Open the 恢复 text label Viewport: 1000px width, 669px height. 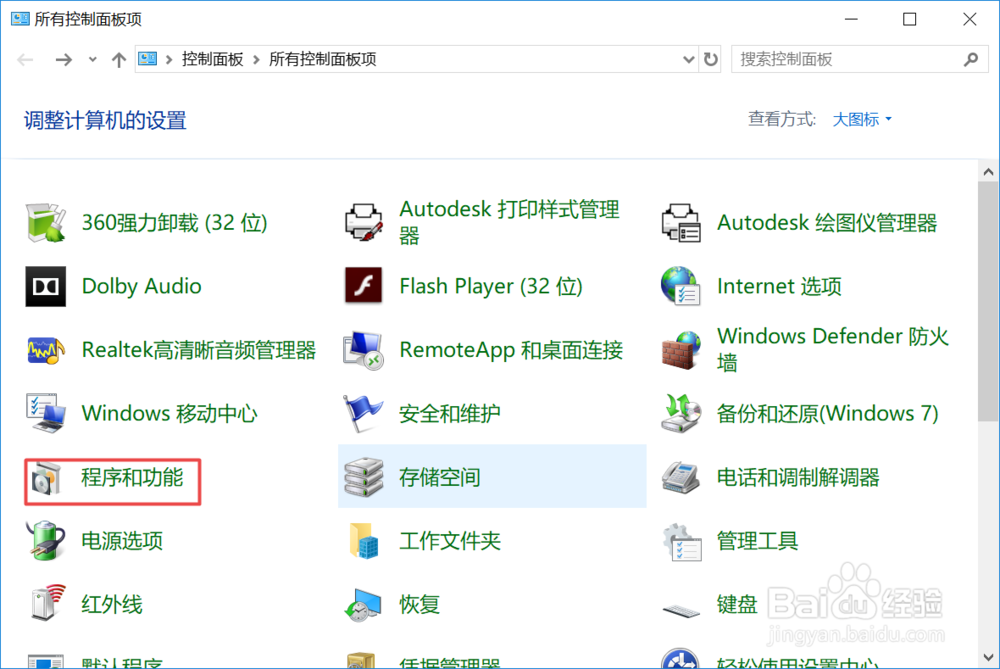coord(420,605)
